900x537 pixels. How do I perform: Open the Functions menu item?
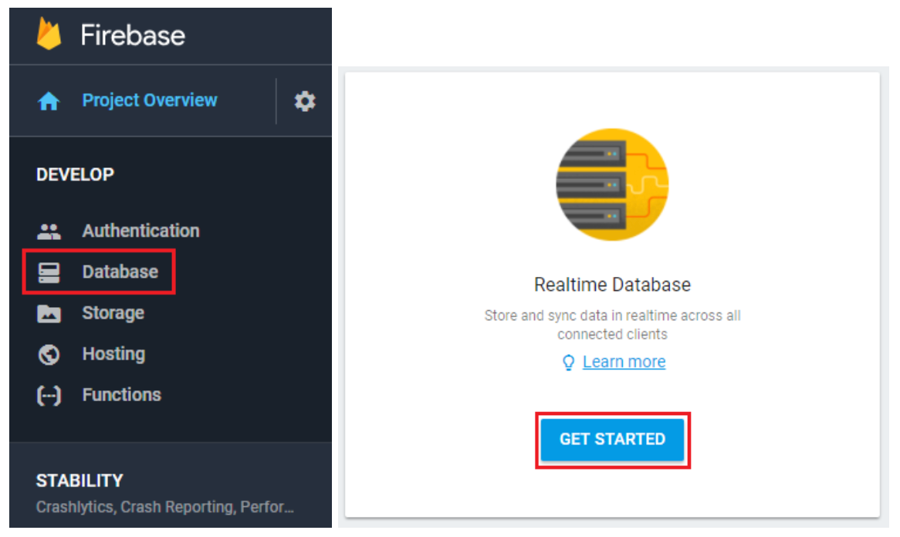[x=121, y=395]
